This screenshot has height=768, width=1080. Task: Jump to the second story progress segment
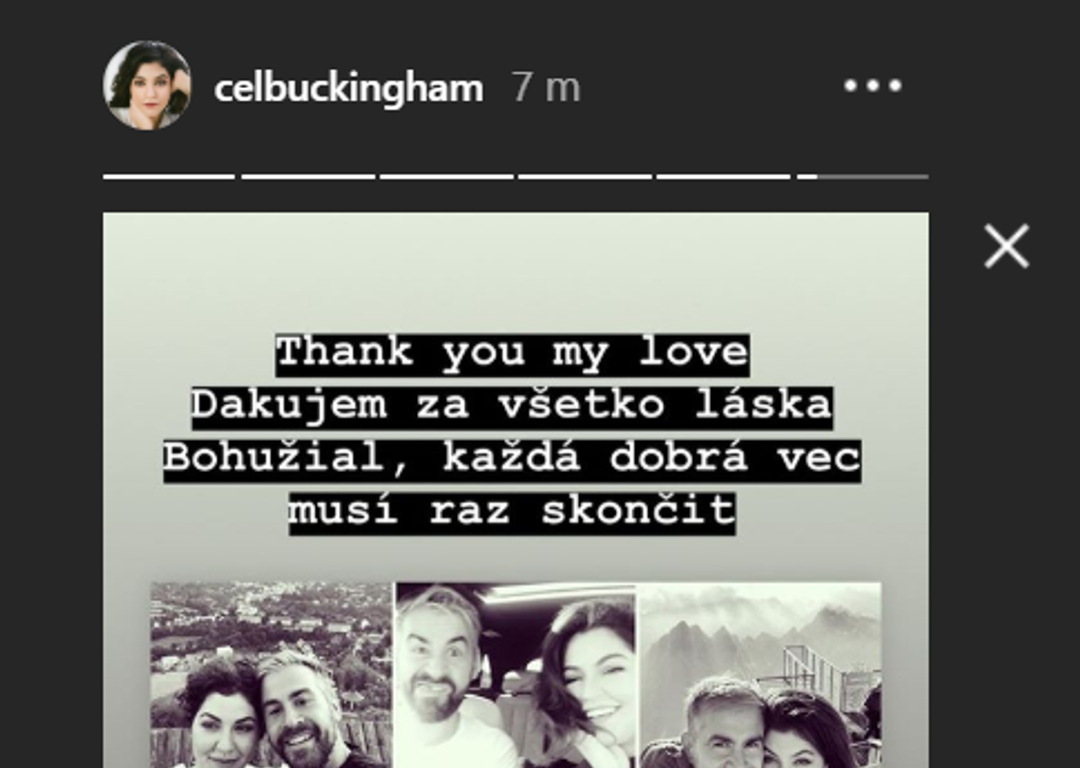[x=308, y=177]
